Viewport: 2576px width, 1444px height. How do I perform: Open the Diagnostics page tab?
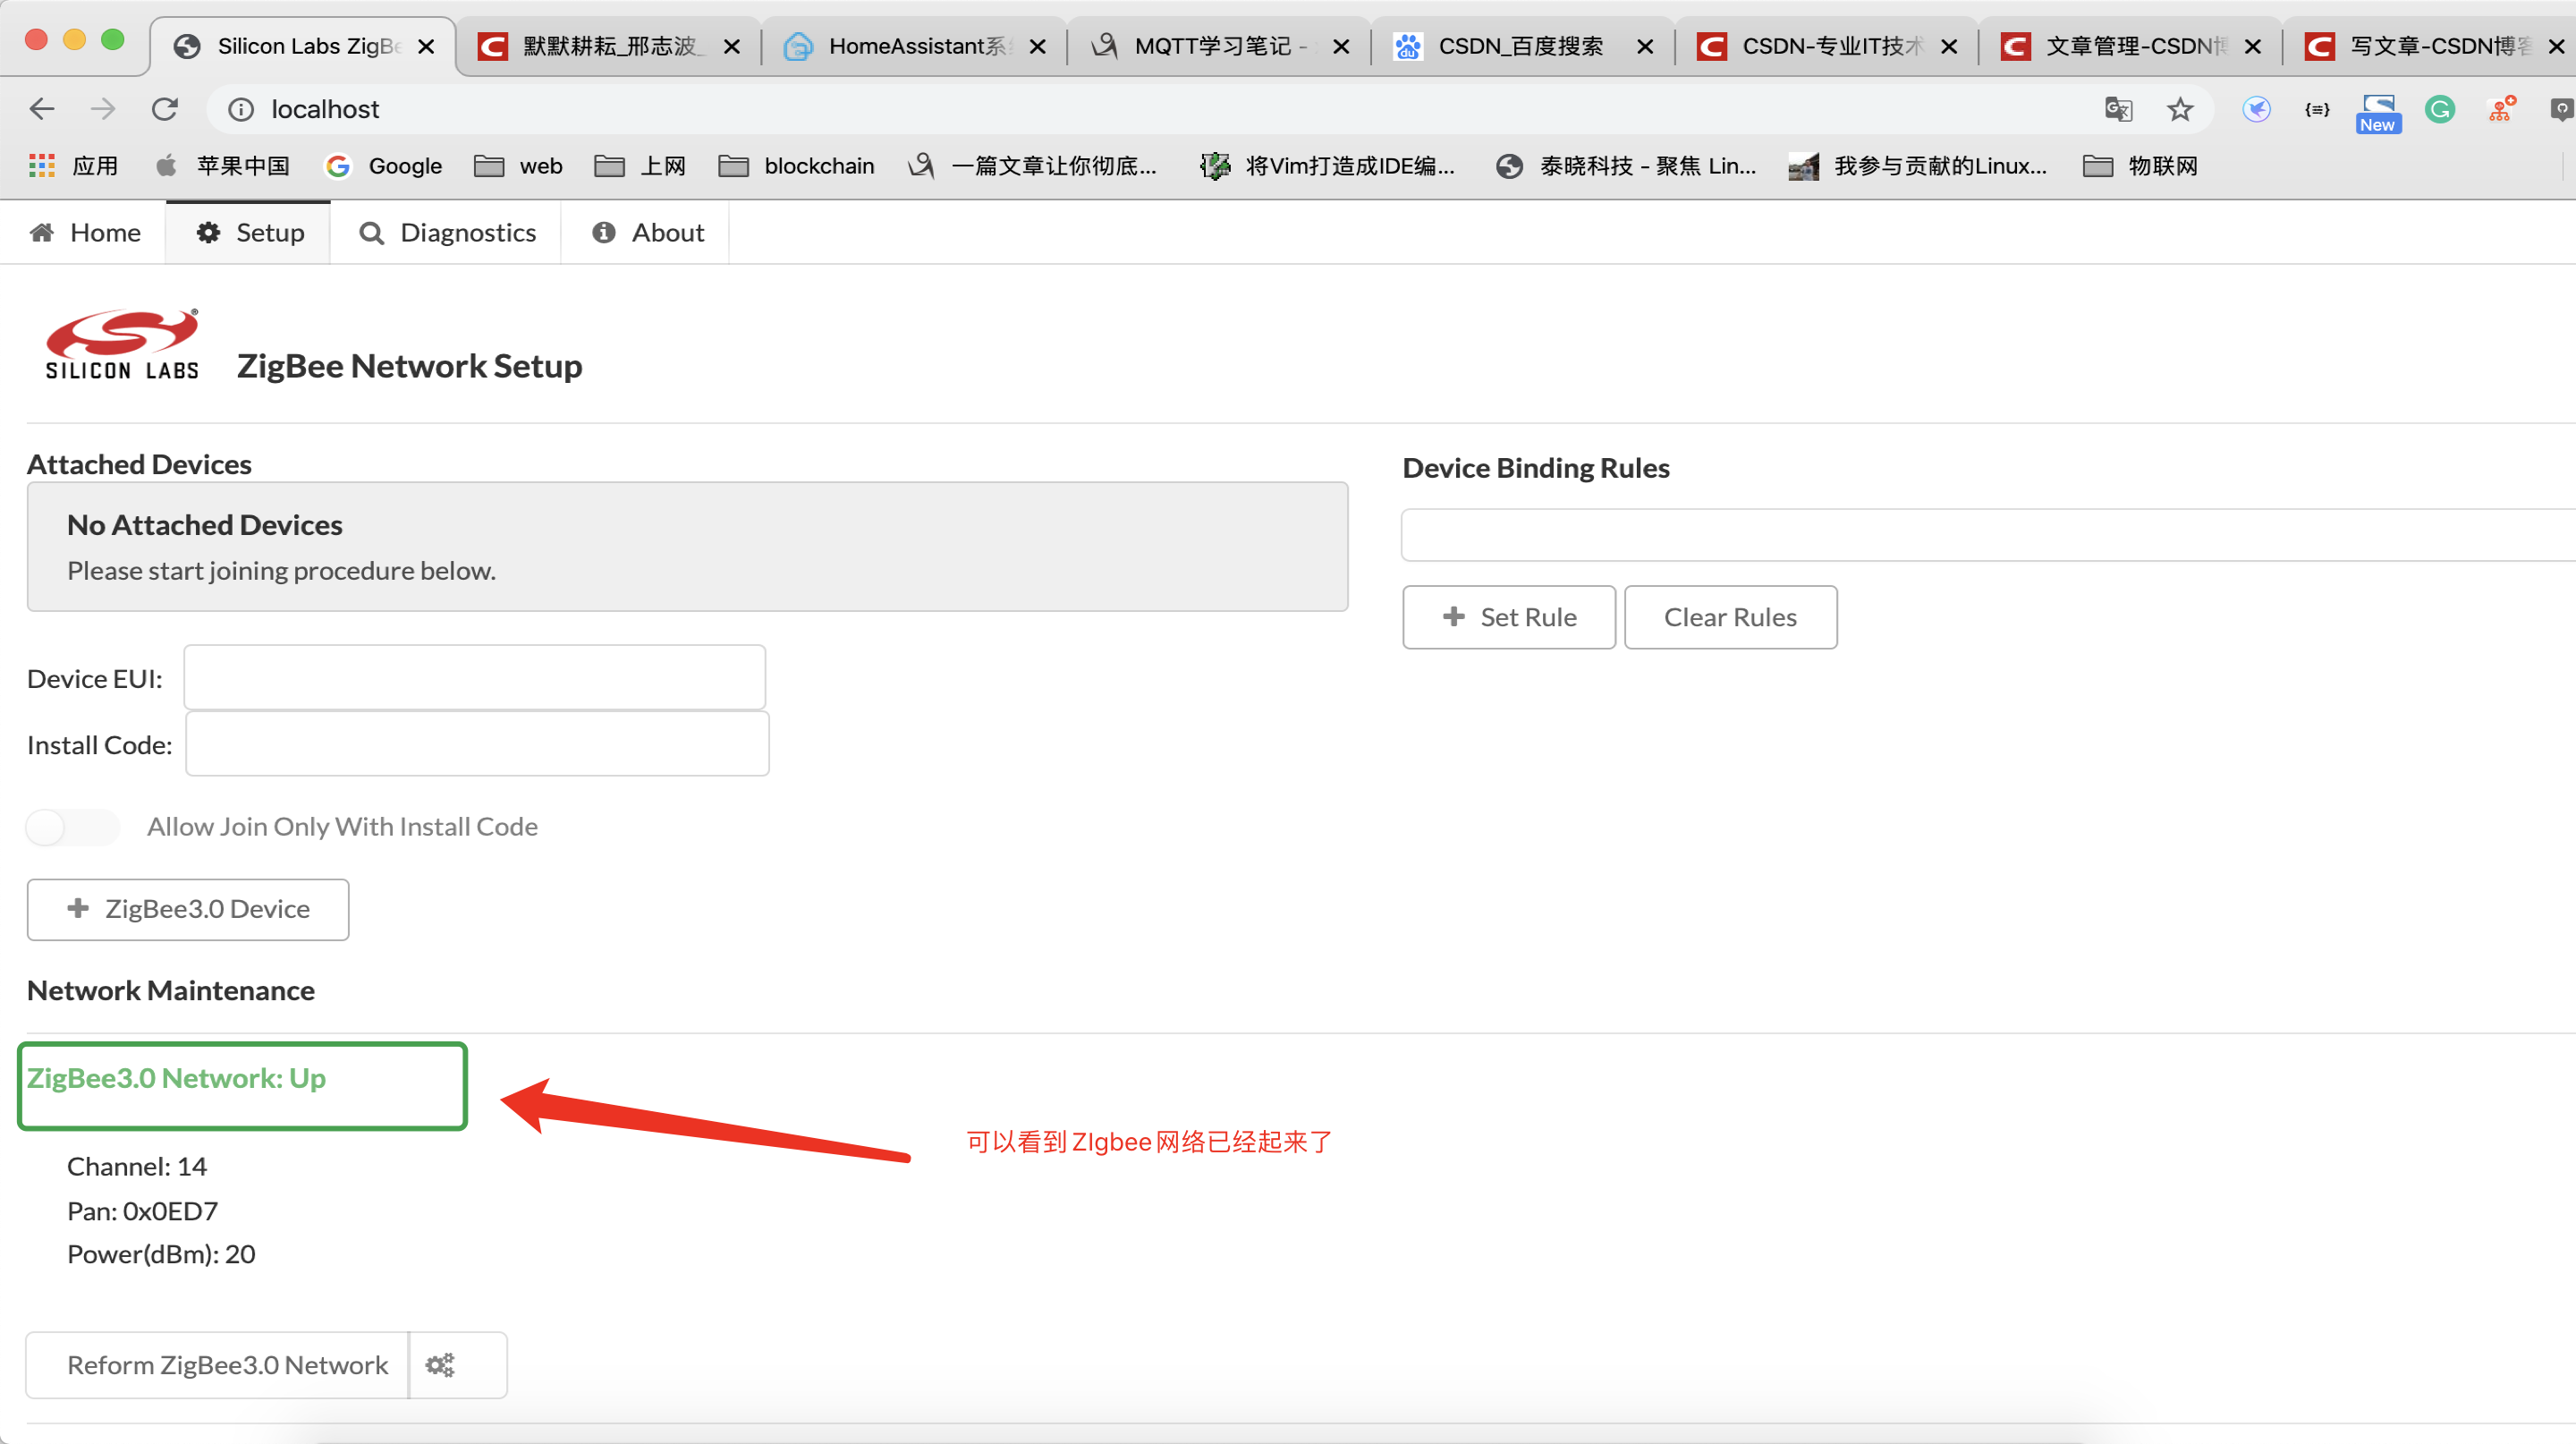point(446,232)
